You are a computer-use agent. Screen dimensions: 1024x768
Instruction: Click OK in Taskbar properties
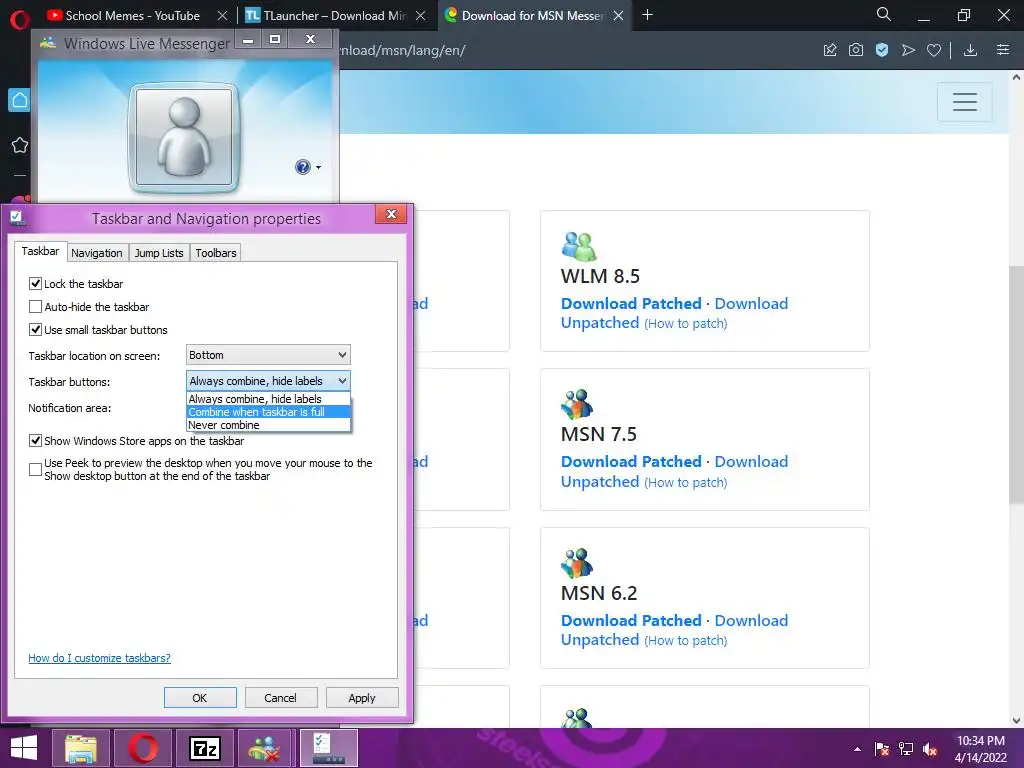(x=200, y=697)
